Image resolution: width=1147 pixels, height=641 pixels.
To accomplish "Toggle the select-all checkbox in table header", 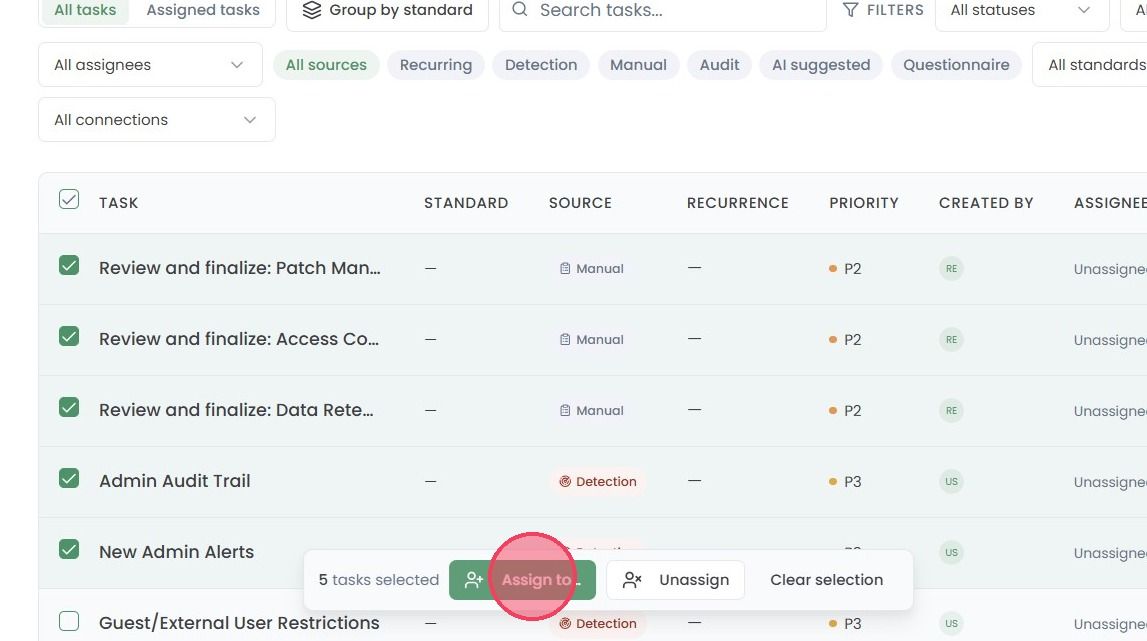I will point(69,199).
